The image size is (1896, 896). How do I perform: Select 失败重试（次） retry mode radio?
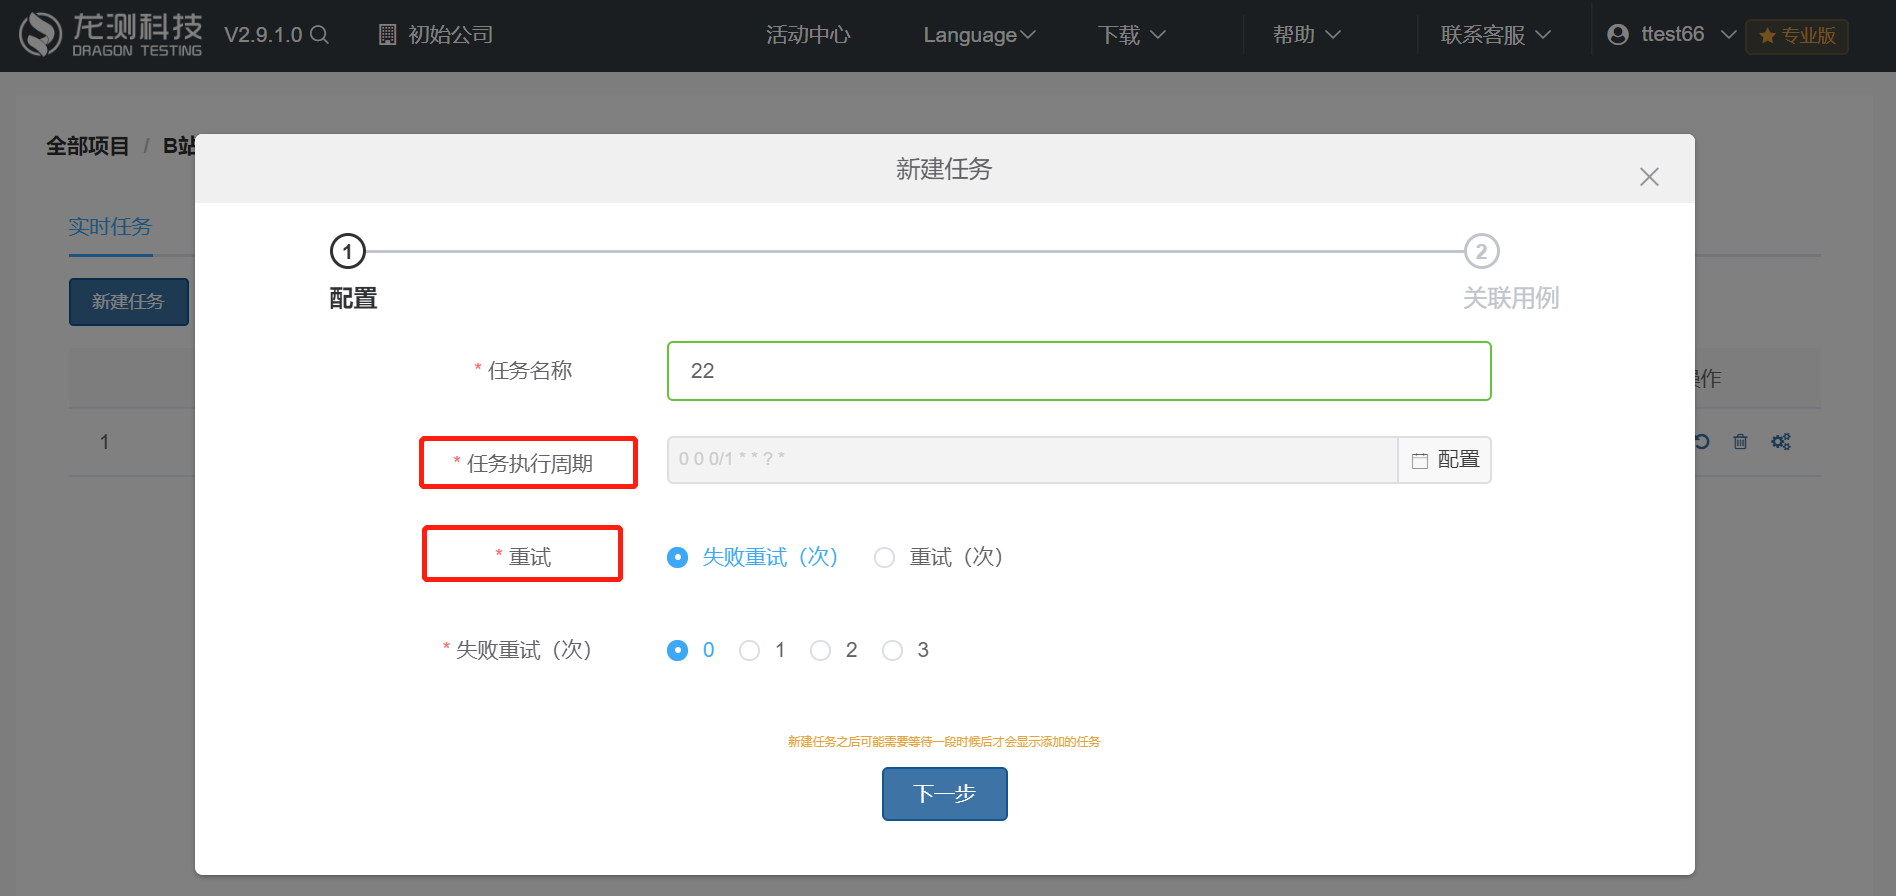677,557
